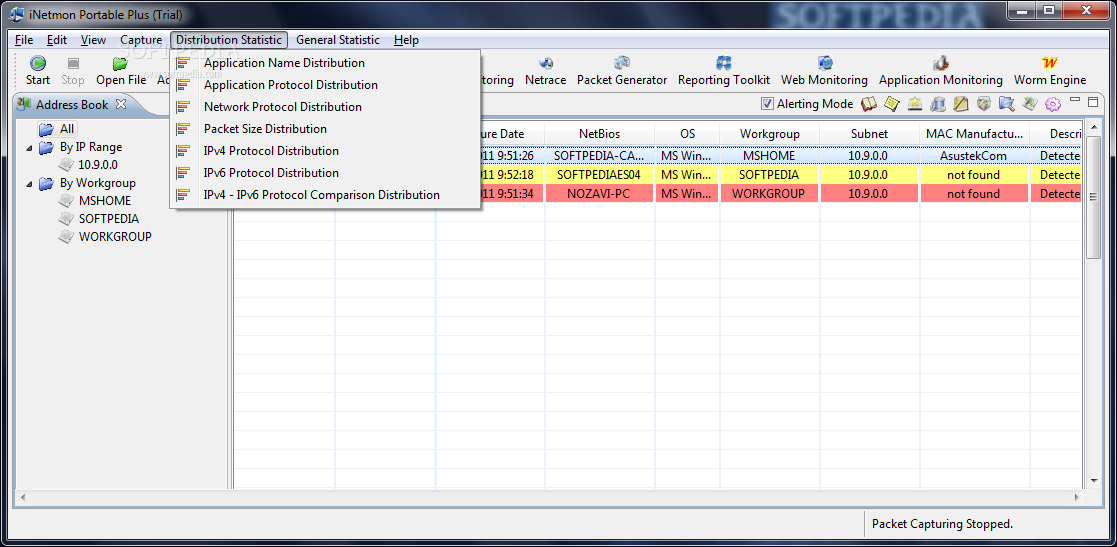Collapse the By Workgroup tree node
Viewport: 1117px width, 547px height.
pyautogui.click(x=29, y=183)
